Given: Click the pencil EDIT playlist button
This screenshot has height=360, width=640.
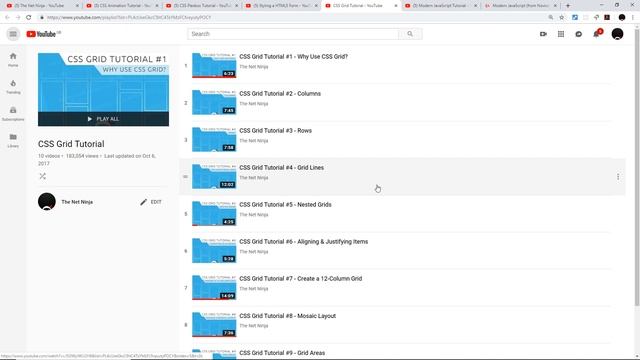Looking at the screenshot, I should pos(151,202).
